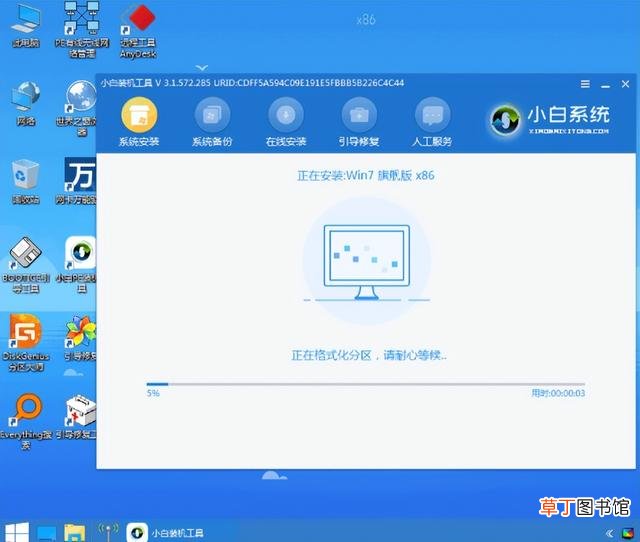Click the 正在安装:Win7 旗舰版 x86 heading
640x542 pixels.
point(366,175)
